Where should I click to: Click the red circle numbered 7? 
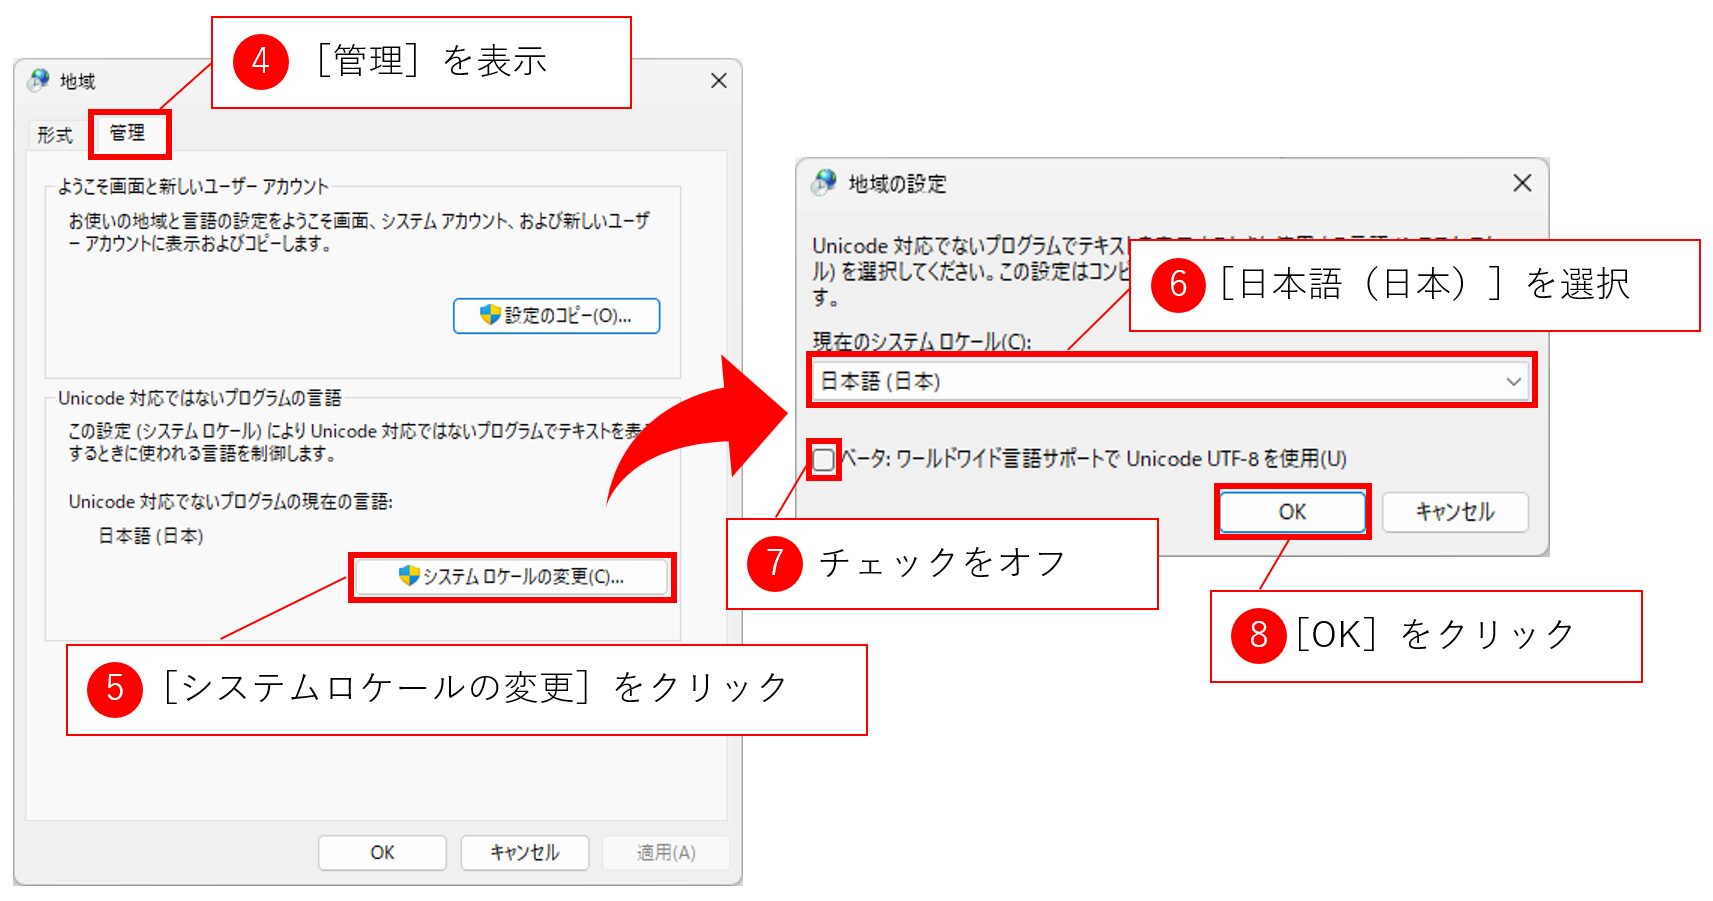click(x=774, y=563)
